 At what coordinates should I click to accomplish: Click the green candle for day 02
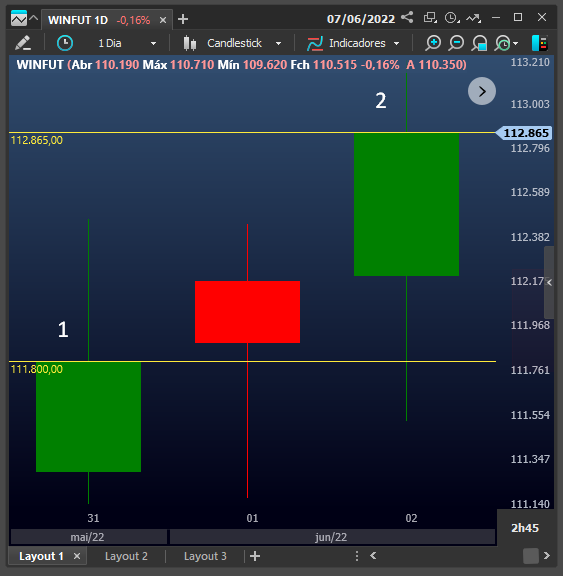[x=406, y=204]
